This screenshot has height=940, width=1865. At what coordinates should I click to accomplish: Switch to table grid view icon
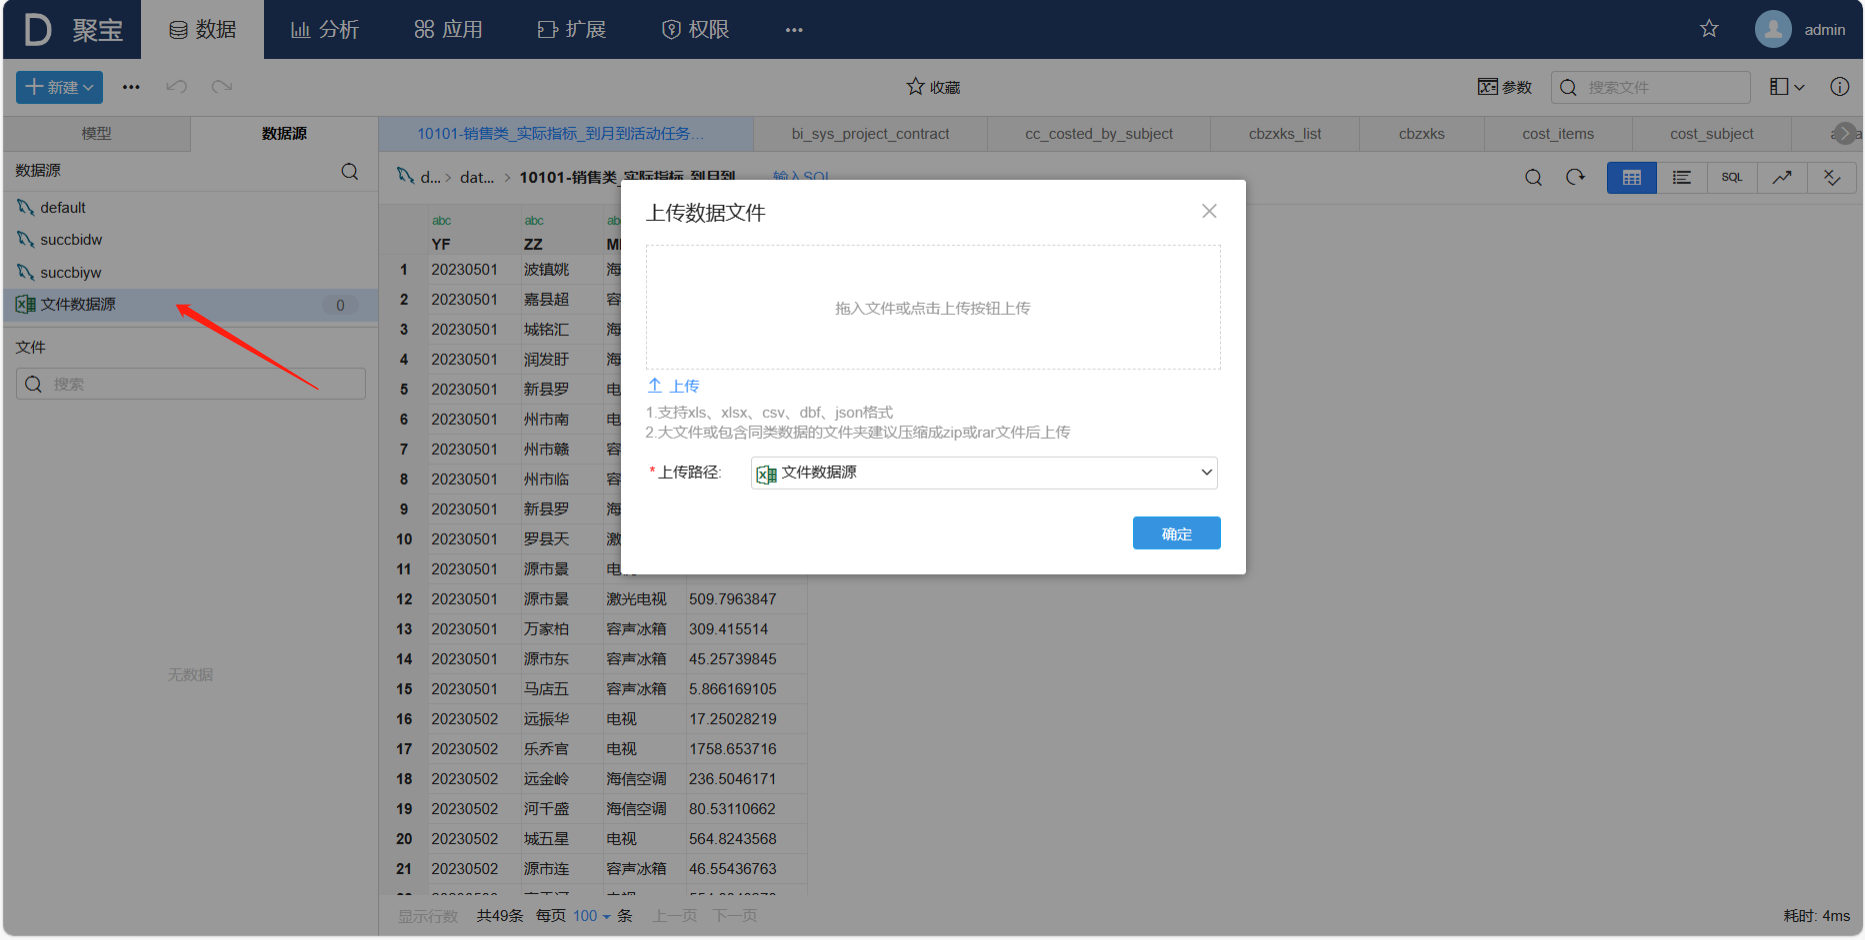pos(1632,178)
